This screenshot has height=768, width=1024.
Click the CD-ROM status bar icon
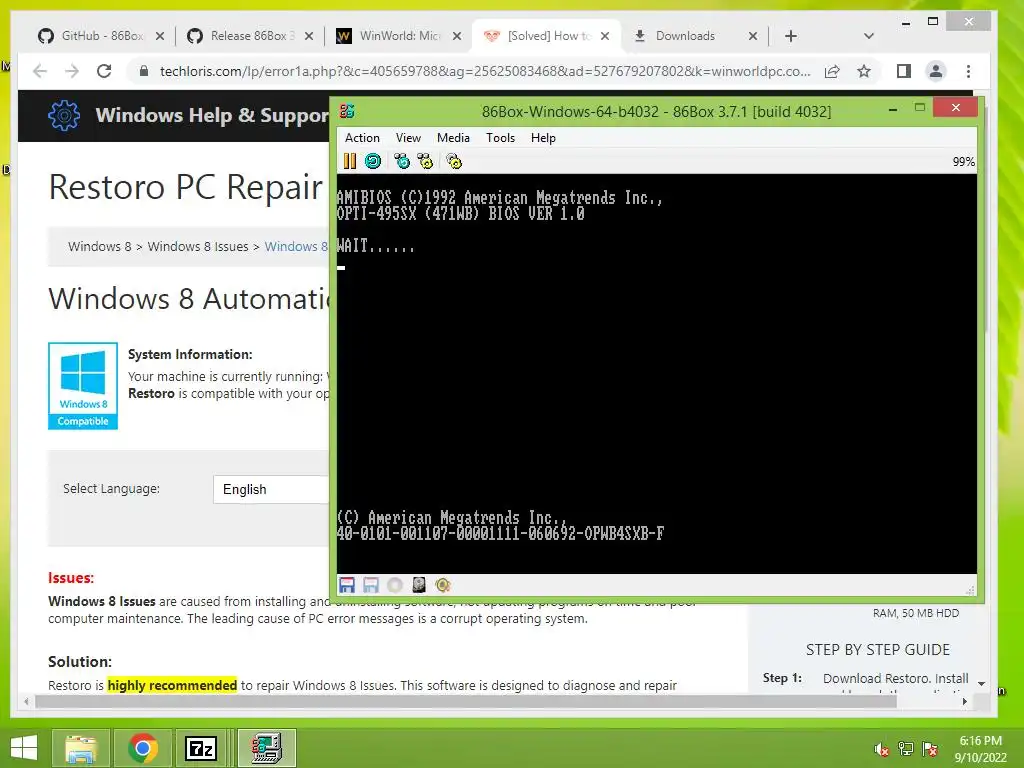click(x=395, y=585)
